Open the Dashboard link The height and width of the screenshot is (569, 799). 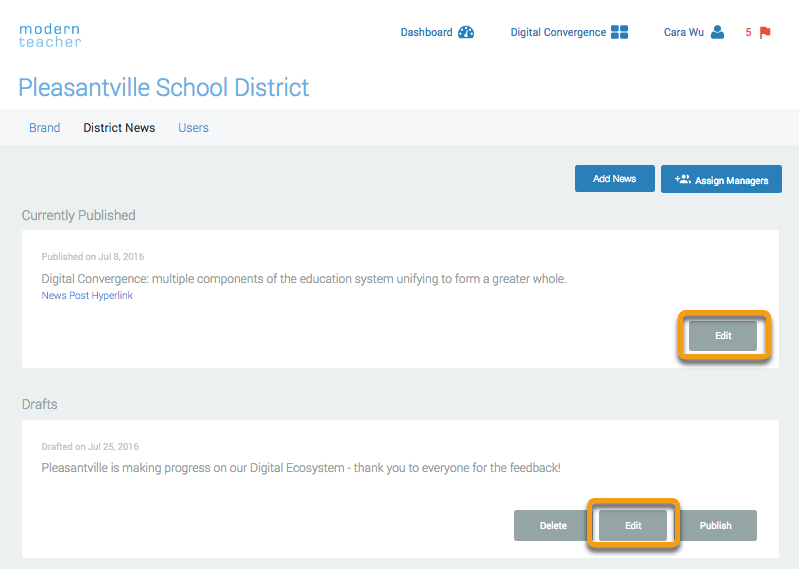[427, 32]
